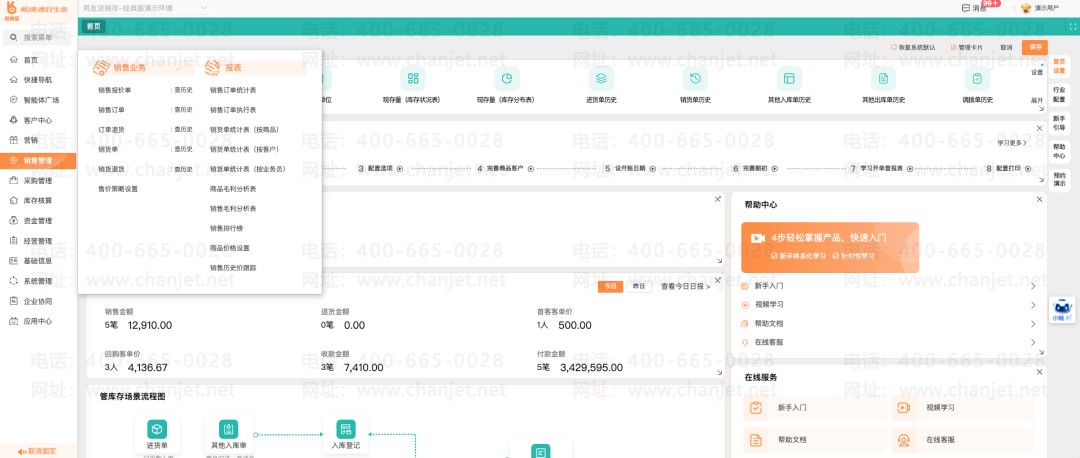The width and height of the screenshot is (1080, 458).
Task: Open 资金管理 in sidebar
Action: click(38, 221)
